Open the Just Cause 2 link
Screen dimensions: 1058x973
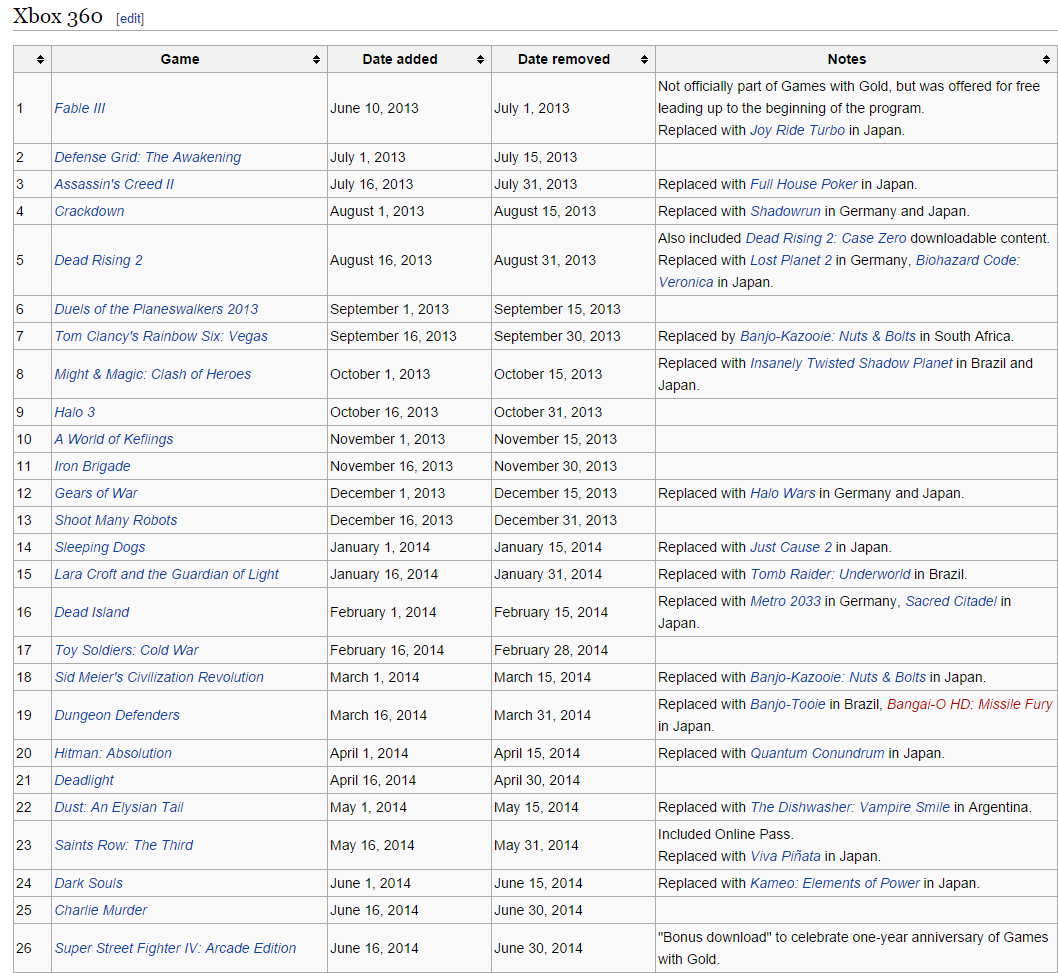[791, 547]
